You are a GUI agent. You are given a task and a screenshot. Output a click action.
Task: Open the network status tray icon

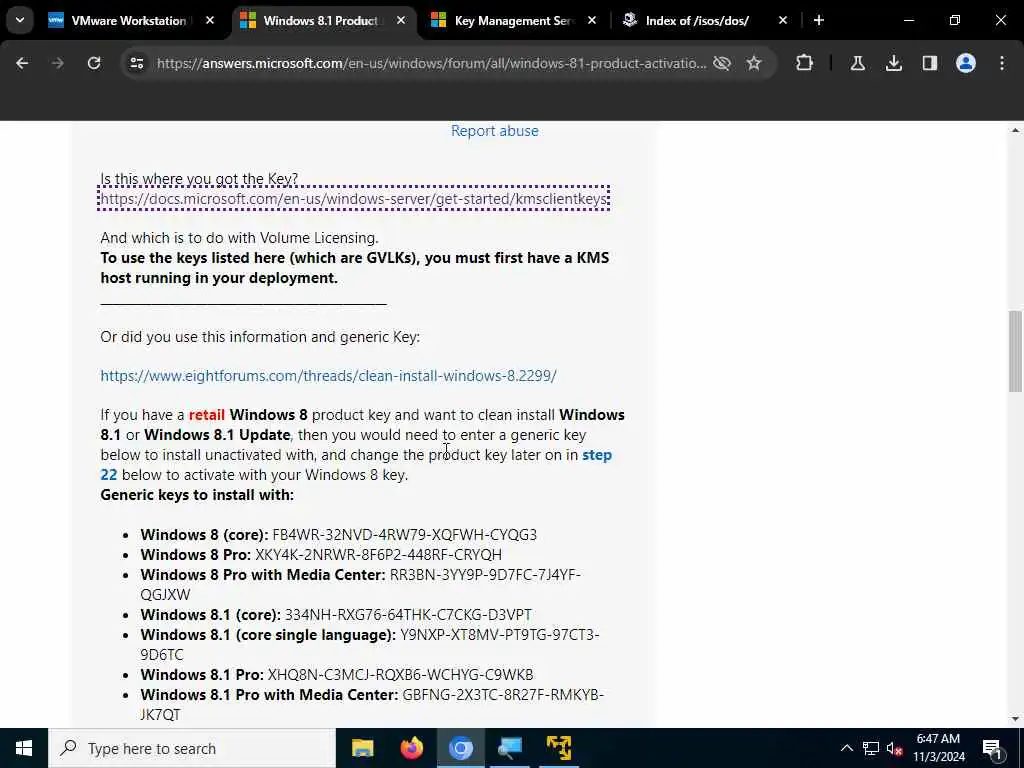pyautogui.click(x=871, y=748)
